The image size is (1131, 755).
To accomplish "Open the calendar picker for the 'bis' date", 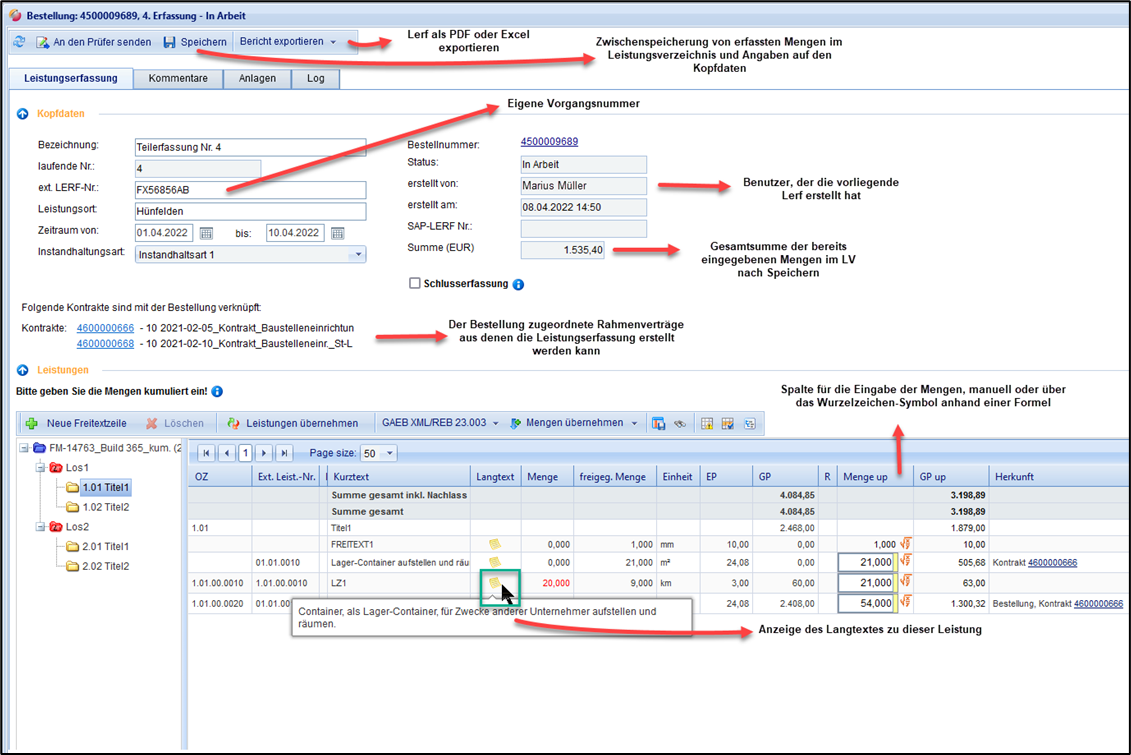I will [338, 233].
